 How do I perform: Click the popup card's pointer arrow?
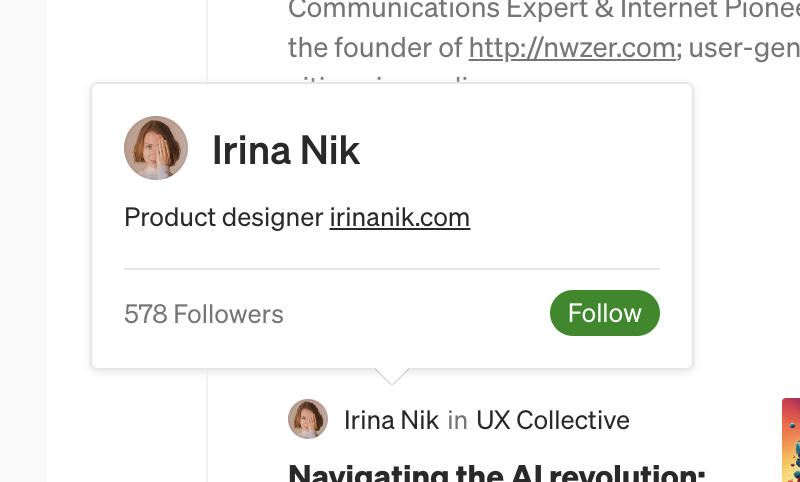click(x=392, y=376)
